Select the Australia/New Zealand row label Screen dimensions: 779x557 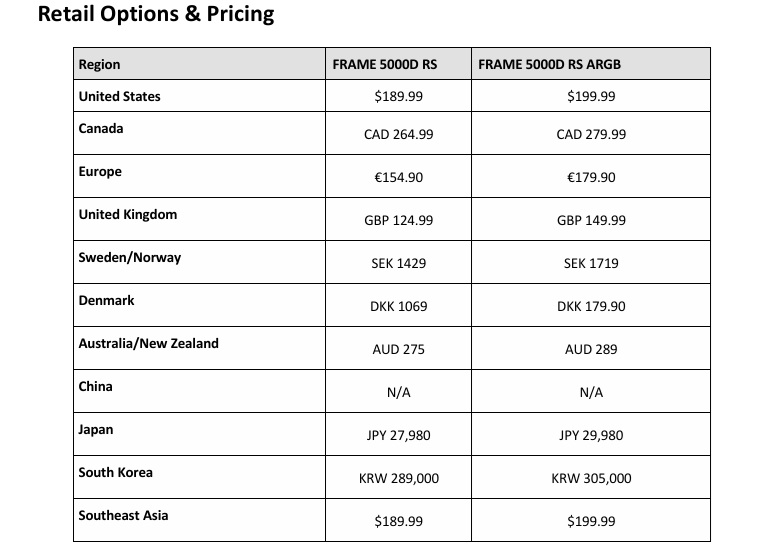pyautogui.click(x=149, y=343)
